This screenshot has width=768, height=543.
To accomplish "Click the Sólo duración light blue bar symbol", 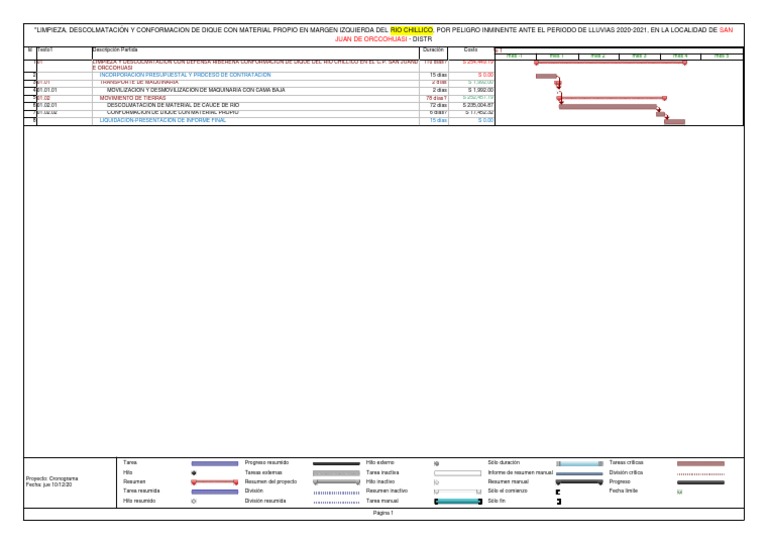I will click(579, 463).
